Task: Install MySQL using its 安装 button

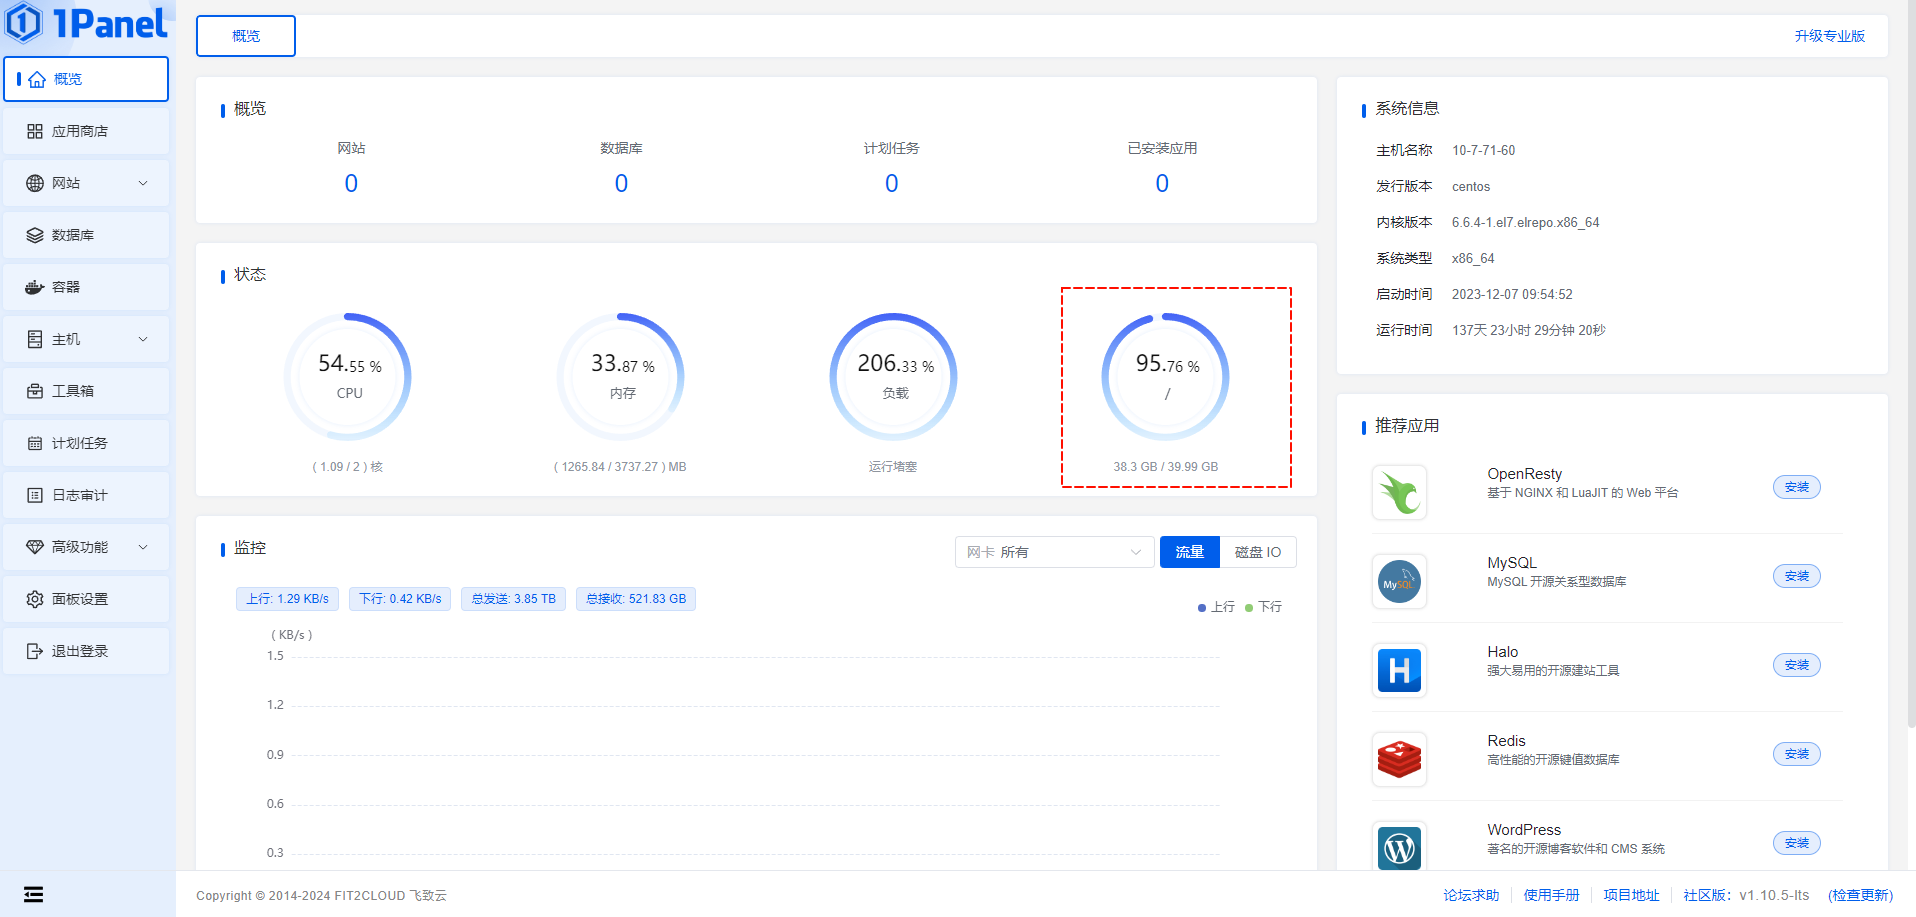Action: coord(1796,576)
